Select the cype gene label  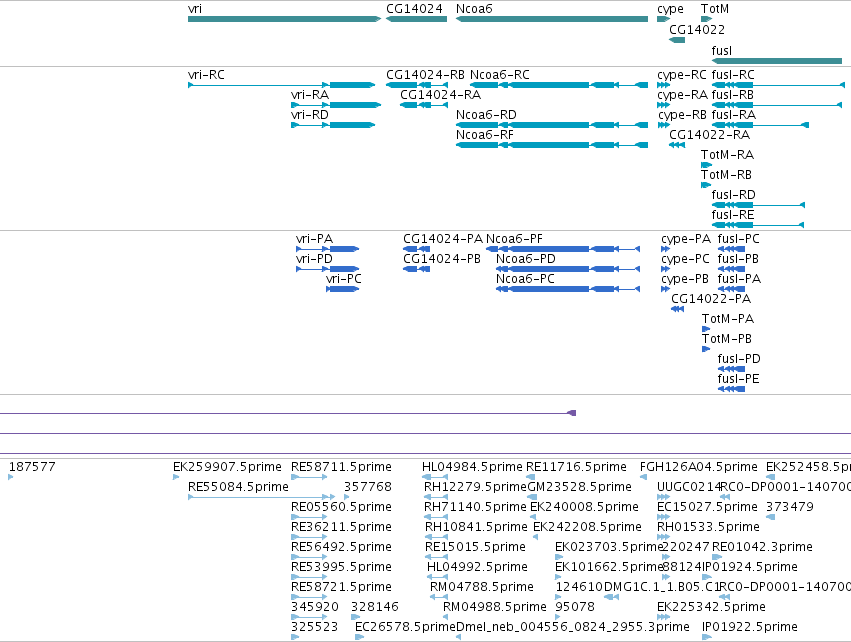(x=670, y=9)
